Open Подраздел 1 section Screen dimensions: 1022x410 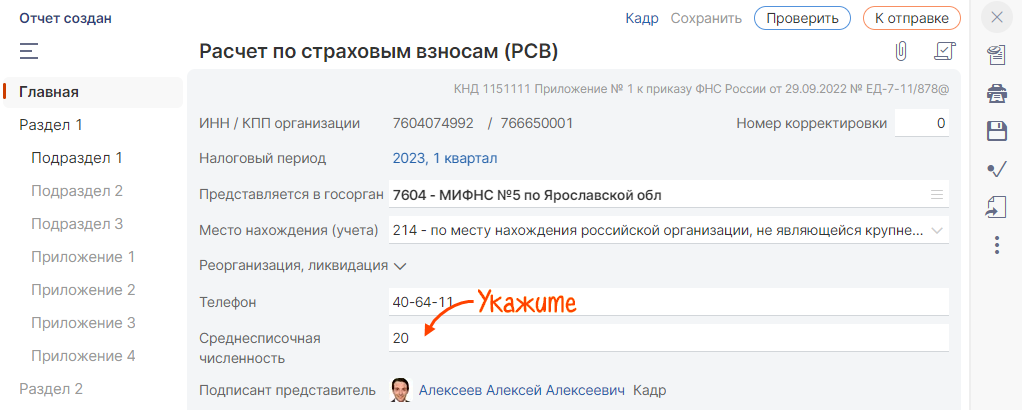point(77,158)
